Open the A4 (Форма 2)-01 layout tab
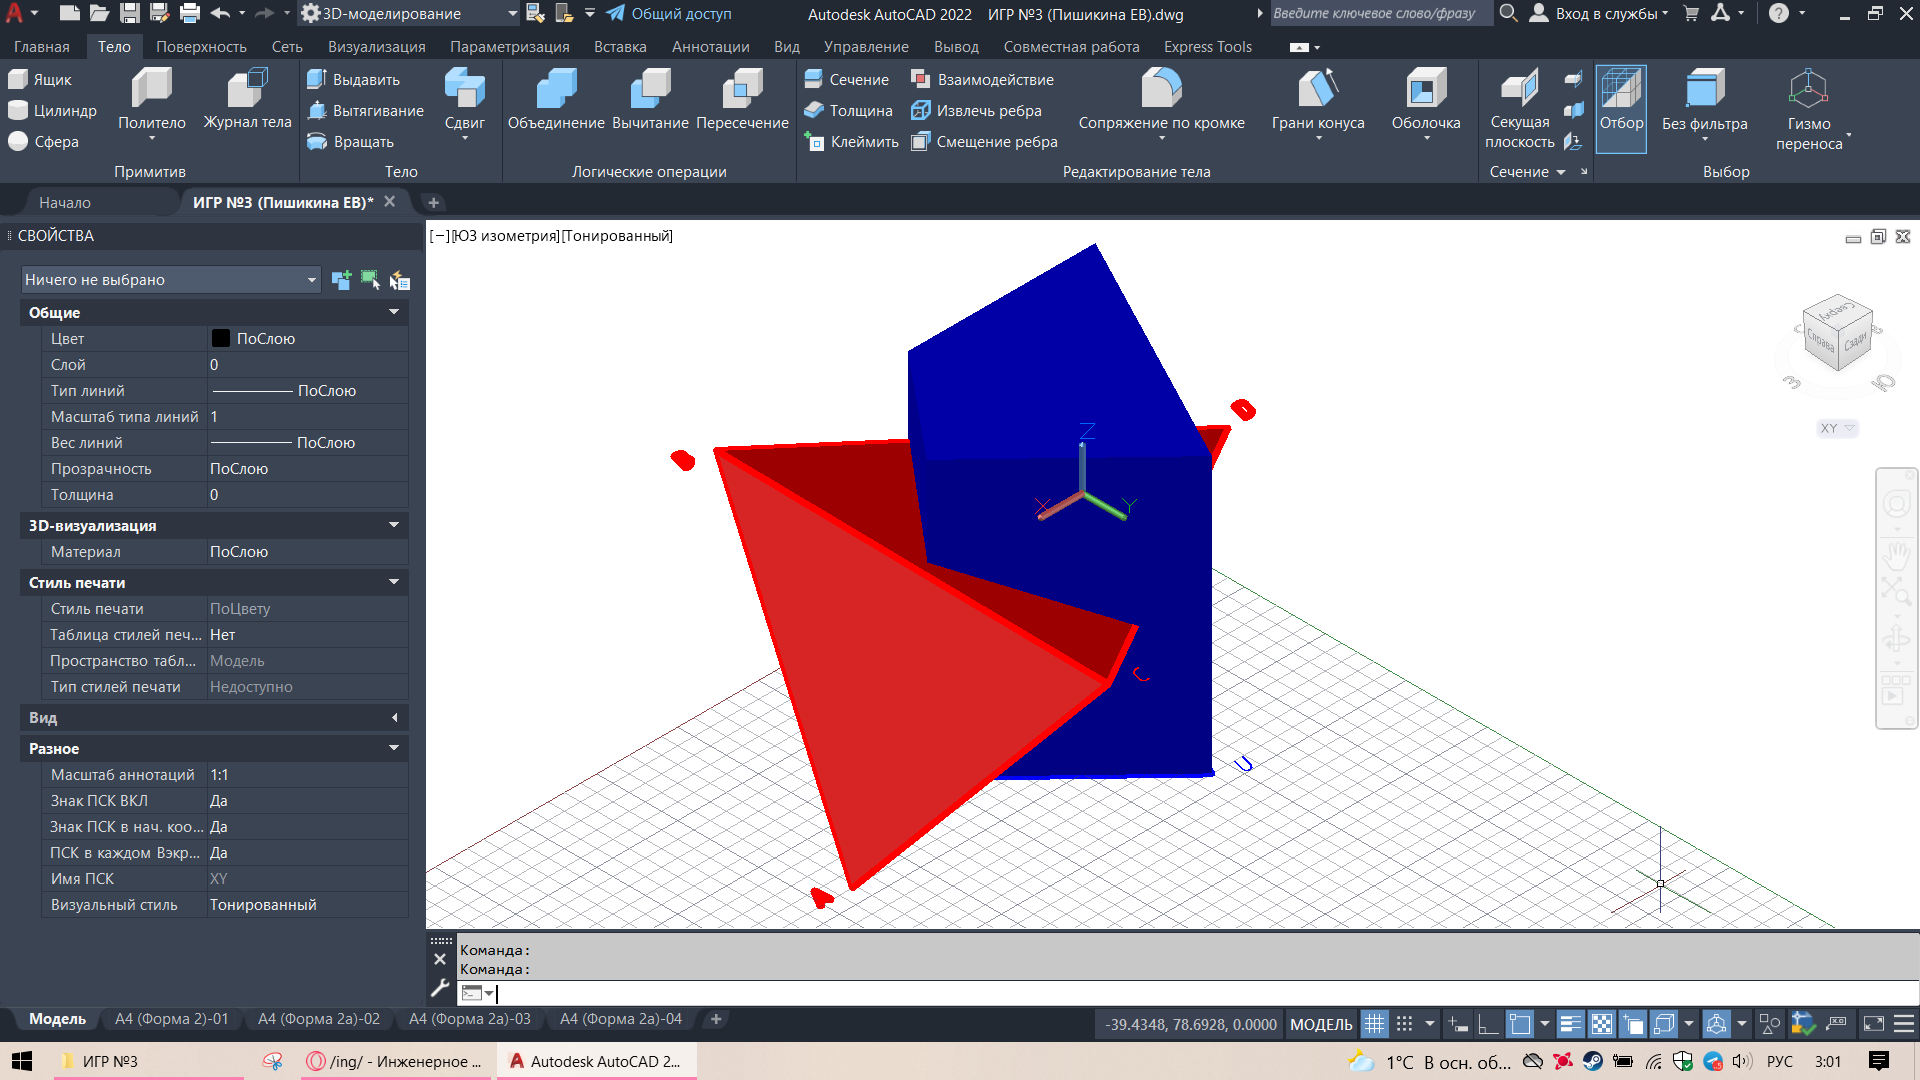The height and width of the screenshot is (1080, 1920). click(x=171, y=1019)
